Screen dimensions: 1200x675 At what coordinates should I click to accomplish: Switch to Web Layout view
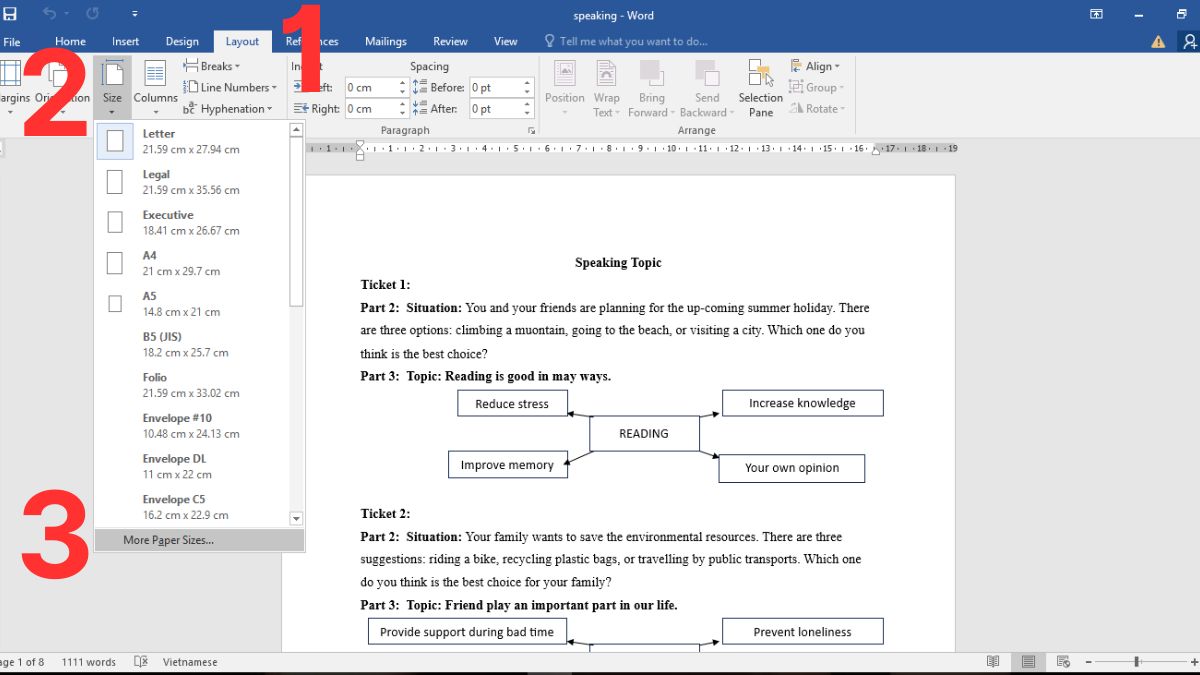click(x=1062, y=662)
